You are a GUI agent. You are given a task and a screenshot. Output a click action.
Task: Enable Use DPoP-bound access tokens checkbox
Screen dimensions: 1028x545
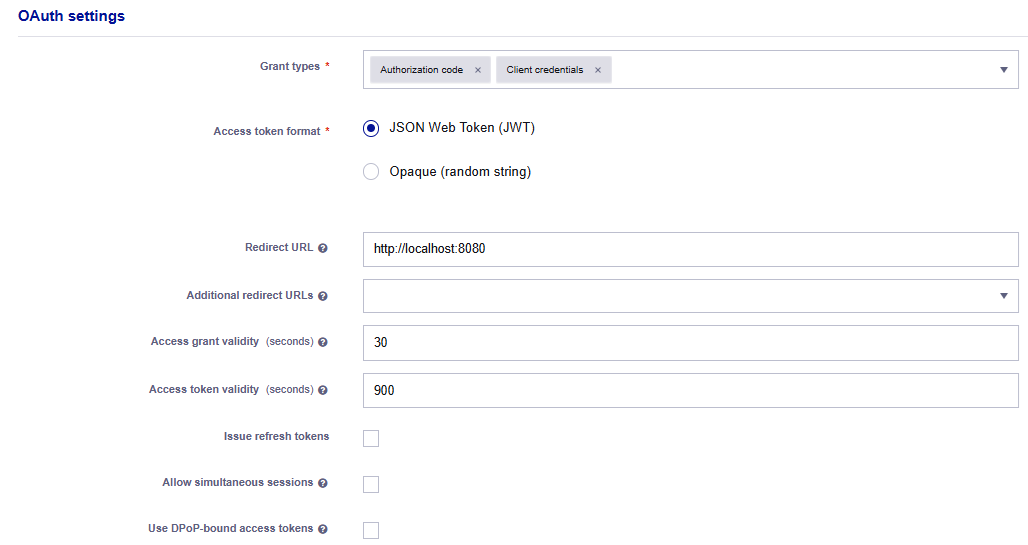[x=371, y=530]
